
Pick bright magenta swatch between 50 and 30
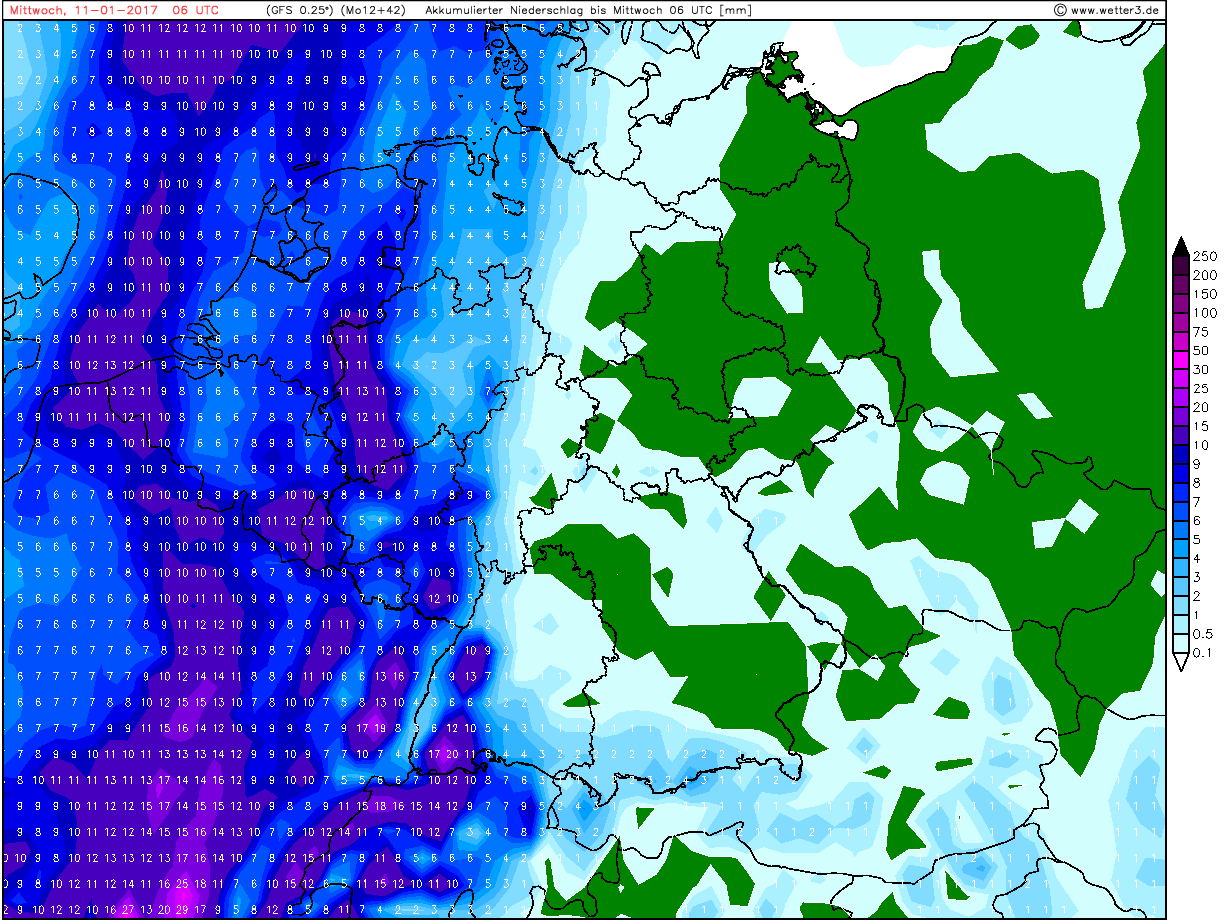[x=1180, y=360]
